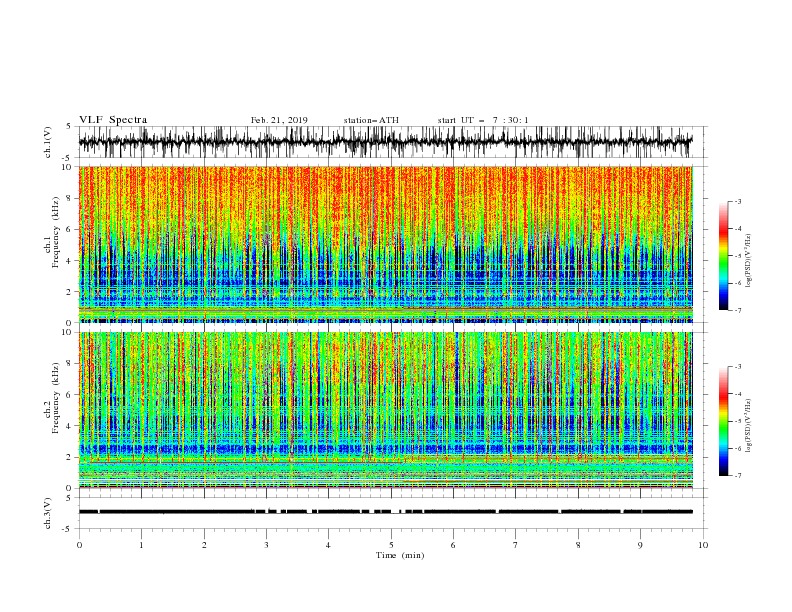This screenshot has height=612, width=792.
Task: Click the ch.2 color scale bar
Action: click(x=723, y=421)
